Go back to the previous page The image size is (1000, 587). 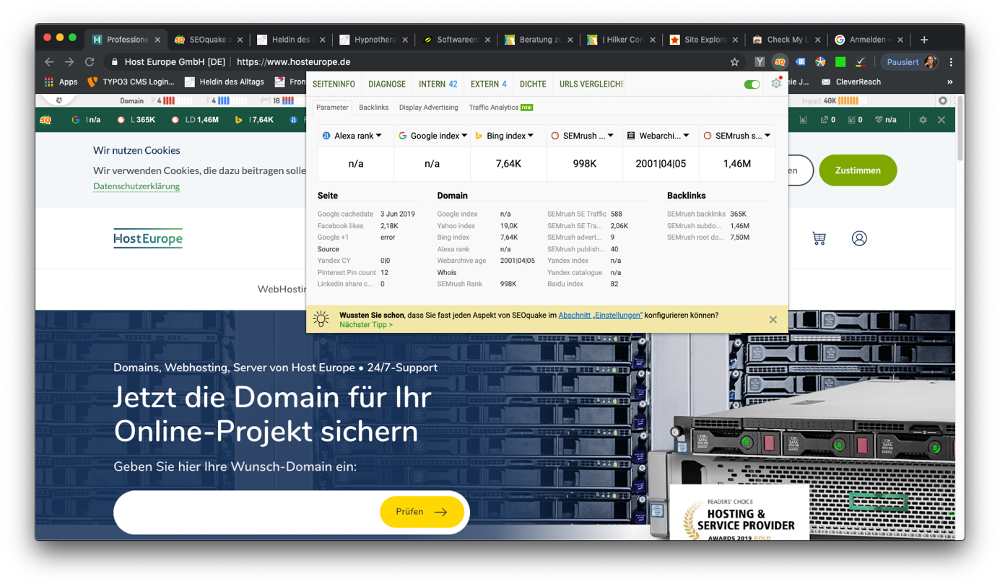pos(49,62)
